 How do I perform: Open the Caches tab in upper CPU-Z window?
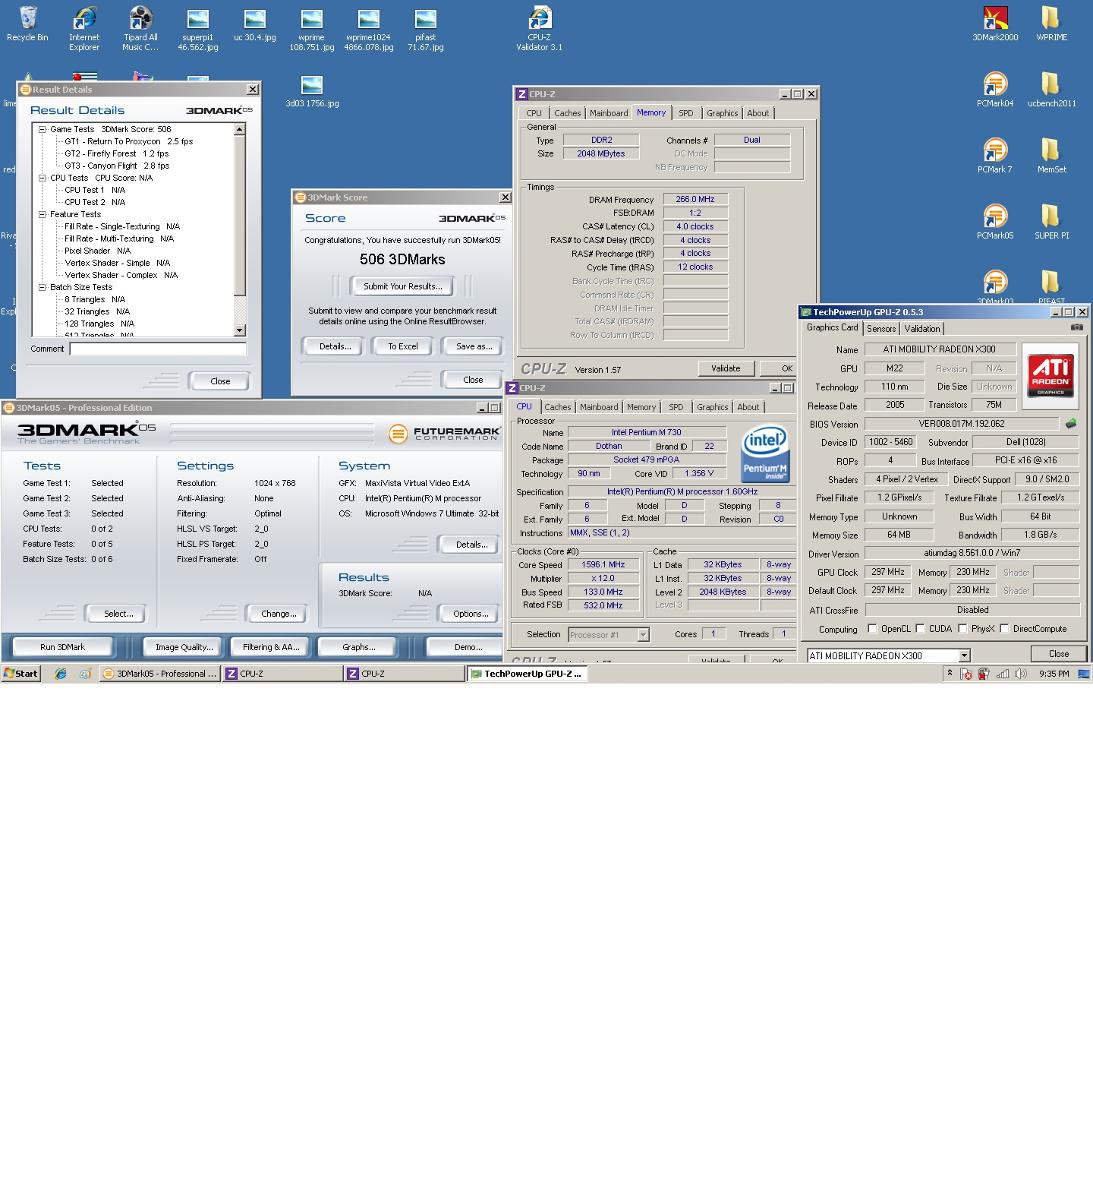pos(567,113)
